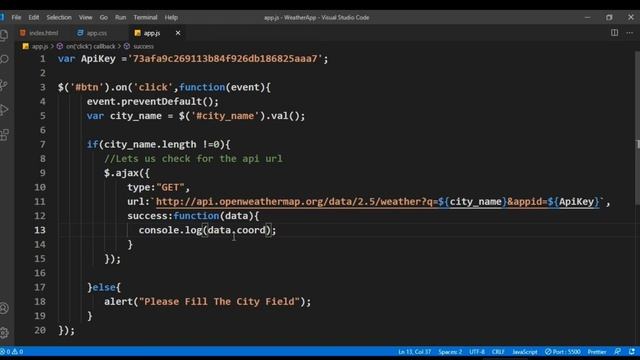Screen dimensions: 640x360
Task: Click Spaces: 2 indentation setting
Action: (450, 351)
